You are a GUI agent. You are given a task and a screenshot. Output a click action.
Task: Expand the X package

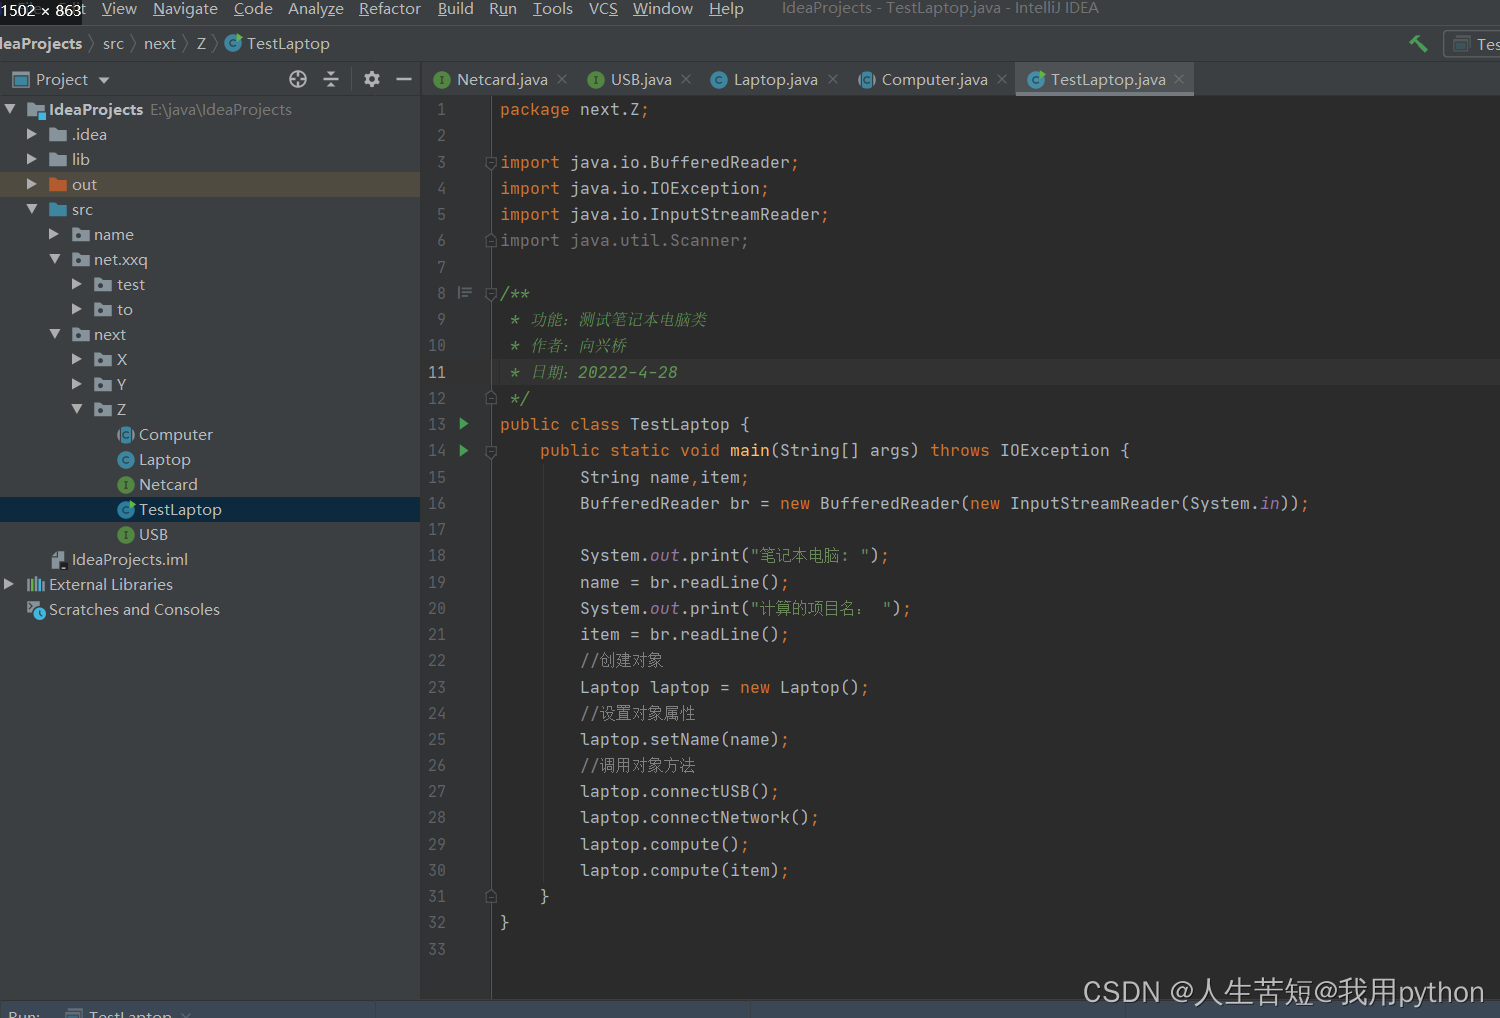(77, 359)
